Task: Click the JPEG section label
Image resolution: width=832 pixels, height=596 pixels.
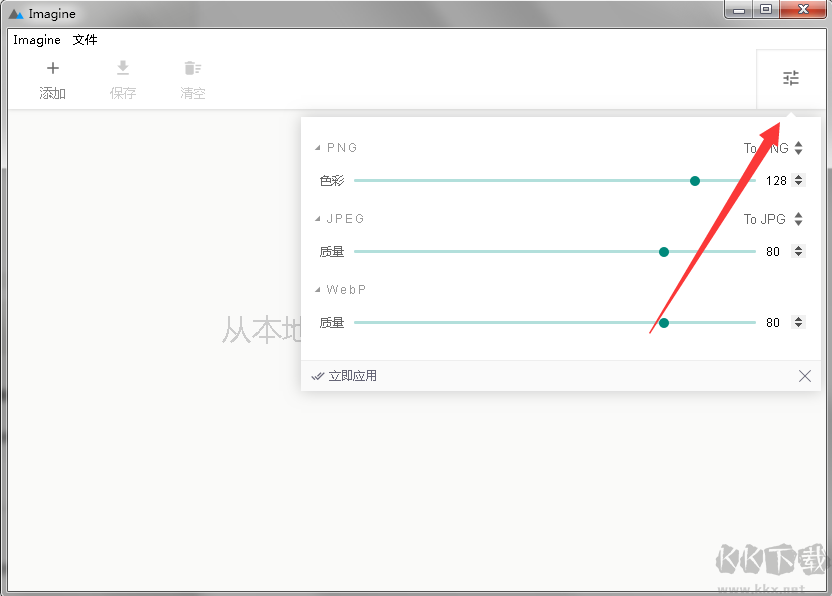Action: tap(345, 219)
